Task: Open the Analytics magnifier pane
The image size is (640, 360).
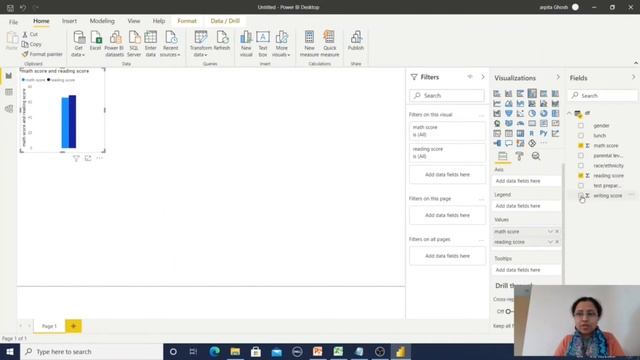Action: pyautogui.click(x=536, y=156)
